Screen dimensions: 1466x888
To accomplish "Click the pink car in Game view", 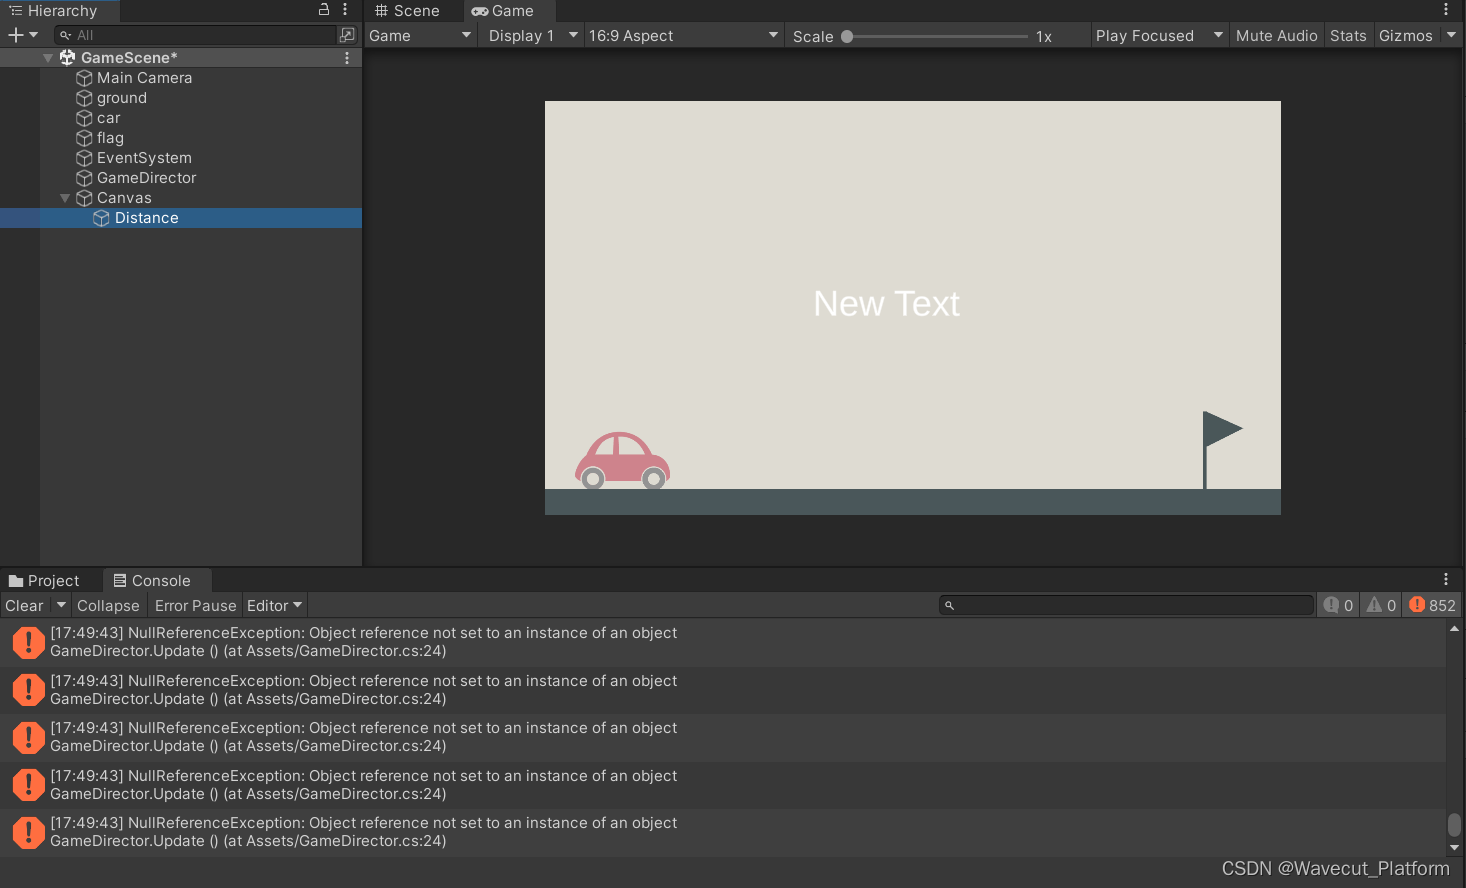I will (x=622, y=461).
